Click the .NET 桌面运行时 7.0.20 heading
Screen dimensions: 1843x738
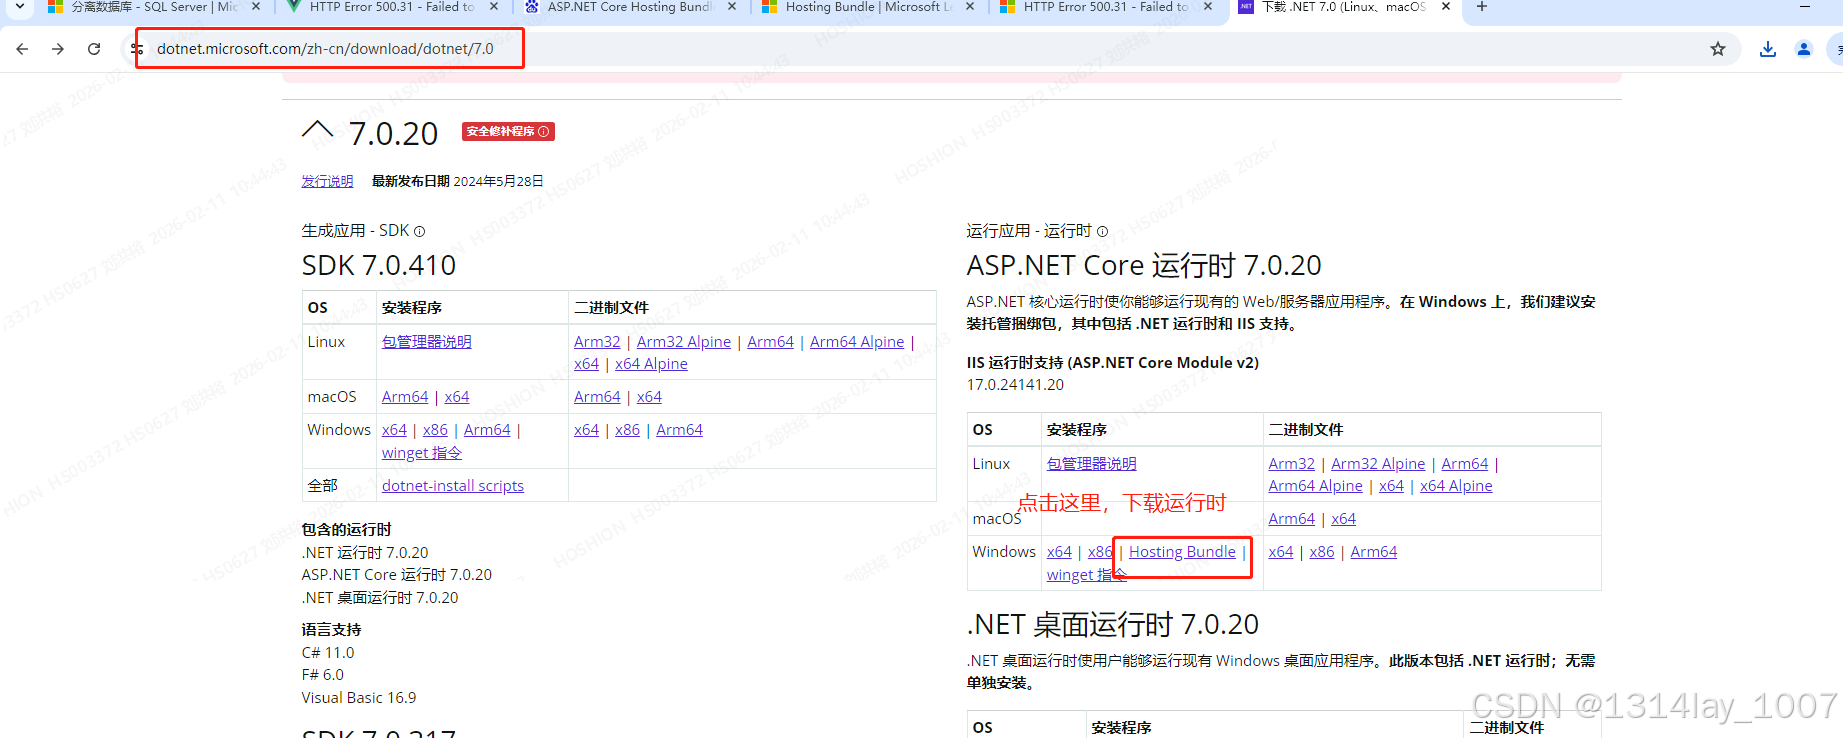point(1113,625)
